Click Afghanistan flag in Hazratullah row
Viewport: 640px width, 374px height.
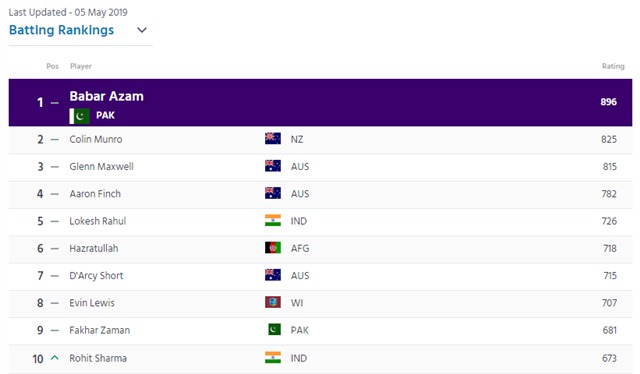(x=273, y=248)
